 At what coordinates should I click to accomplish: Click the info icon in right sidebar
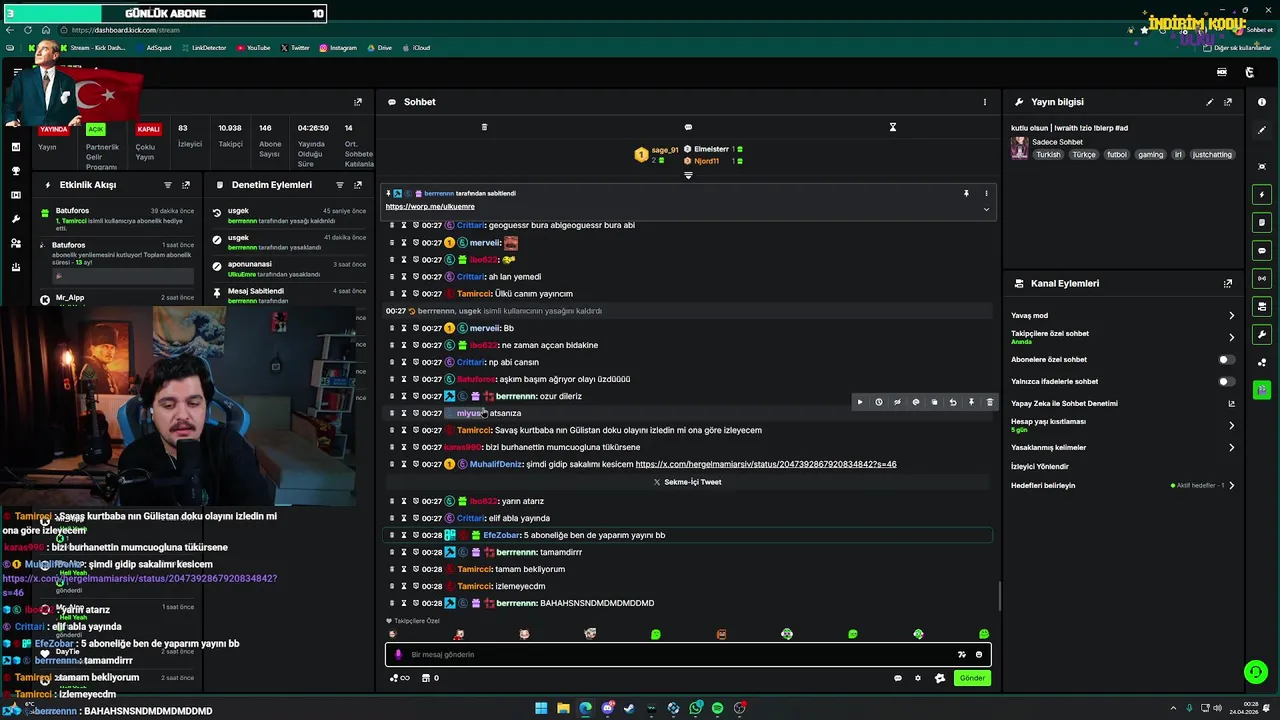pos(1262,102)
